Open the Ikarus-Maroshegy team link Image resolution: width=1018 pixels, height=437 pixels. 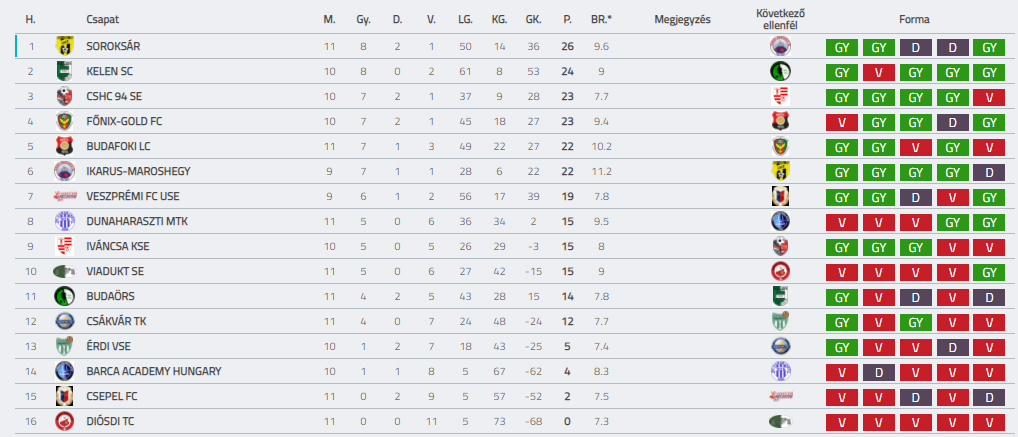(x=138, y=171)
